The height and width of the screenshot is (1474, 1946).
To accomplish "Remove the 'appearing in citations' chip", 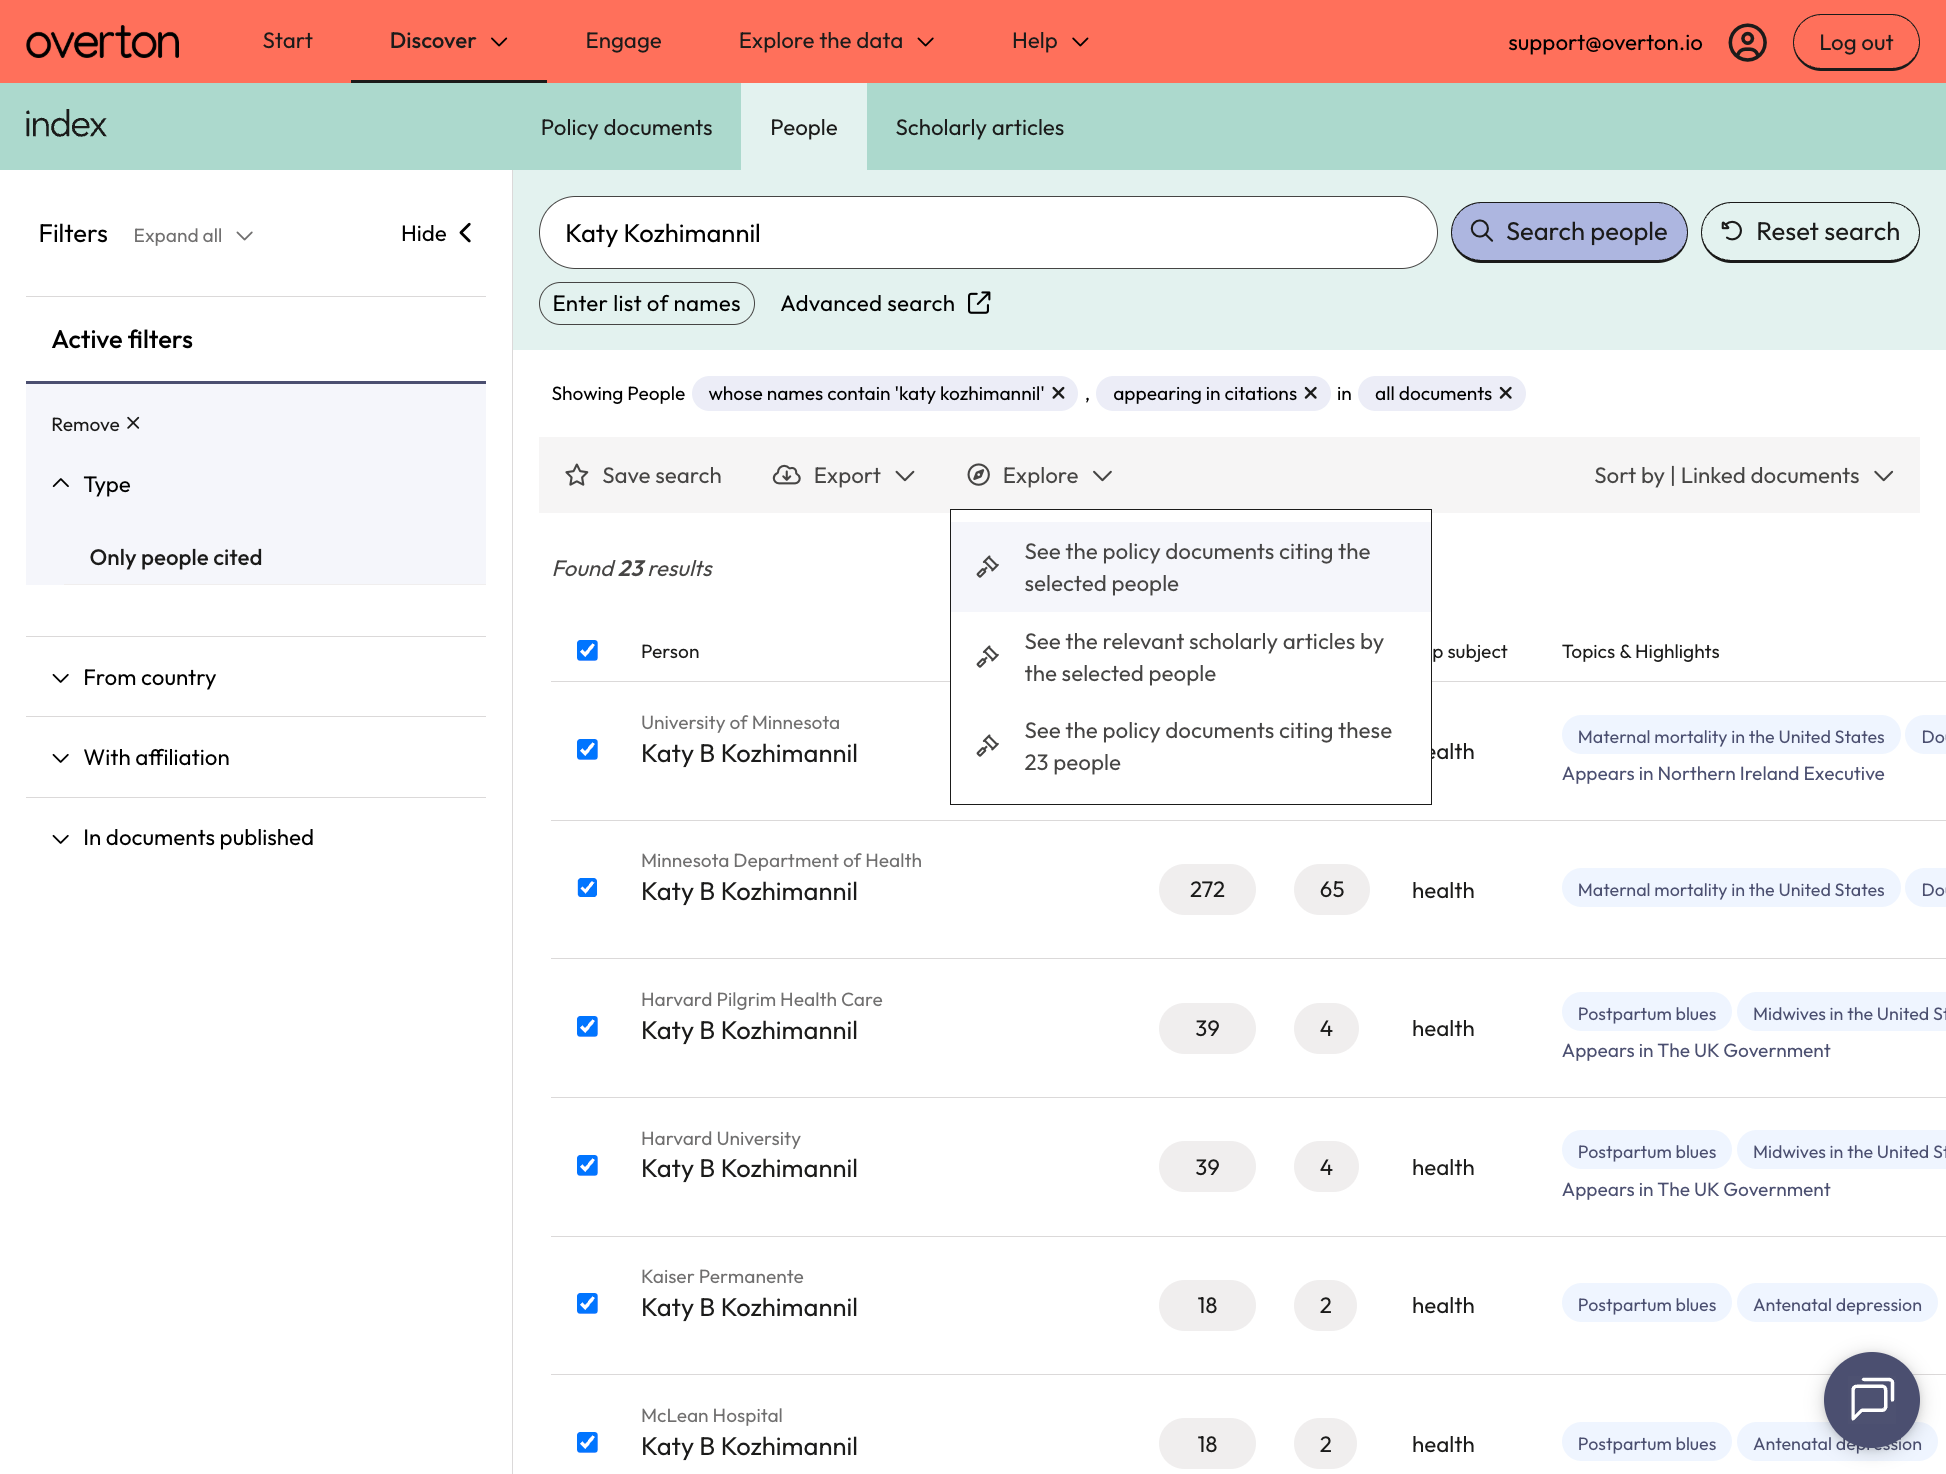I will click(1310, 393).
